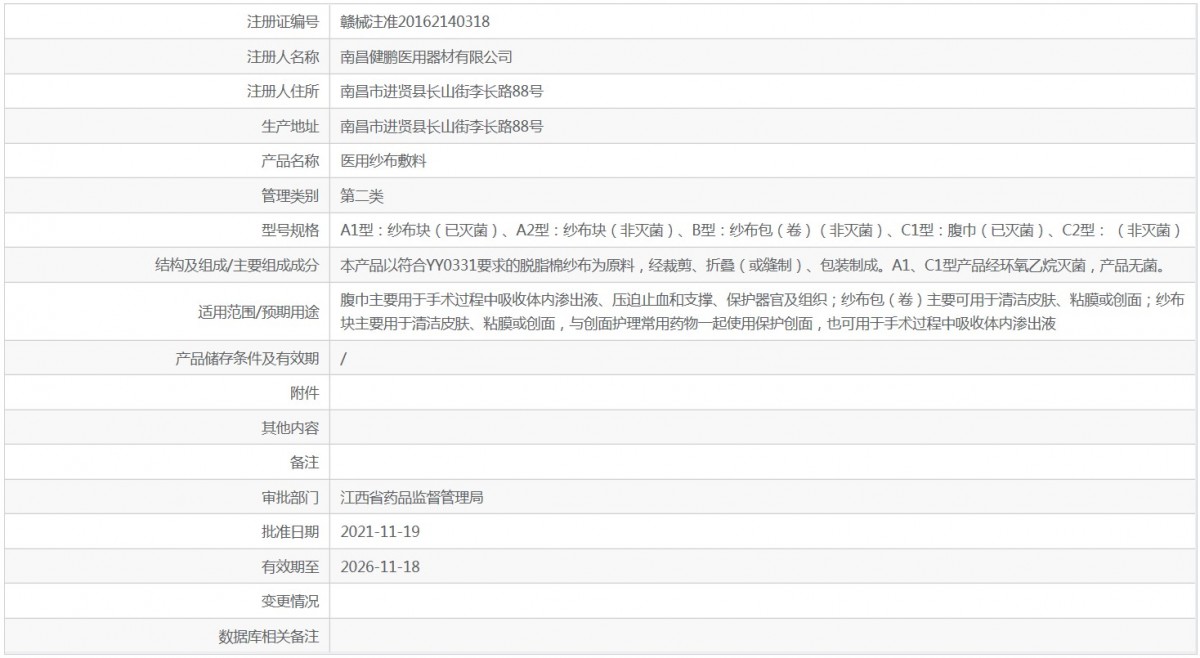
Task: Select the intended use paragraph starting with 腹巾主要用于
Action: 764,311
